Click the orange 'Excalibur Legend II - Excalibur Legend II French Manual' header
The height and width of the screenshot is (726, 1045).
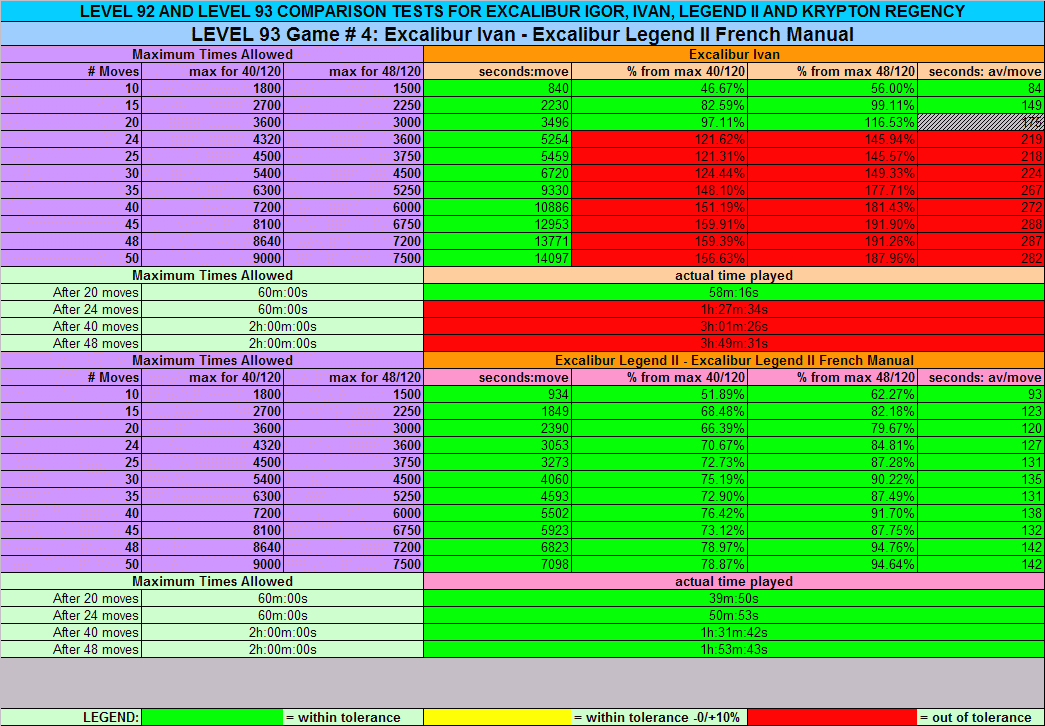[x=734, y=360]
